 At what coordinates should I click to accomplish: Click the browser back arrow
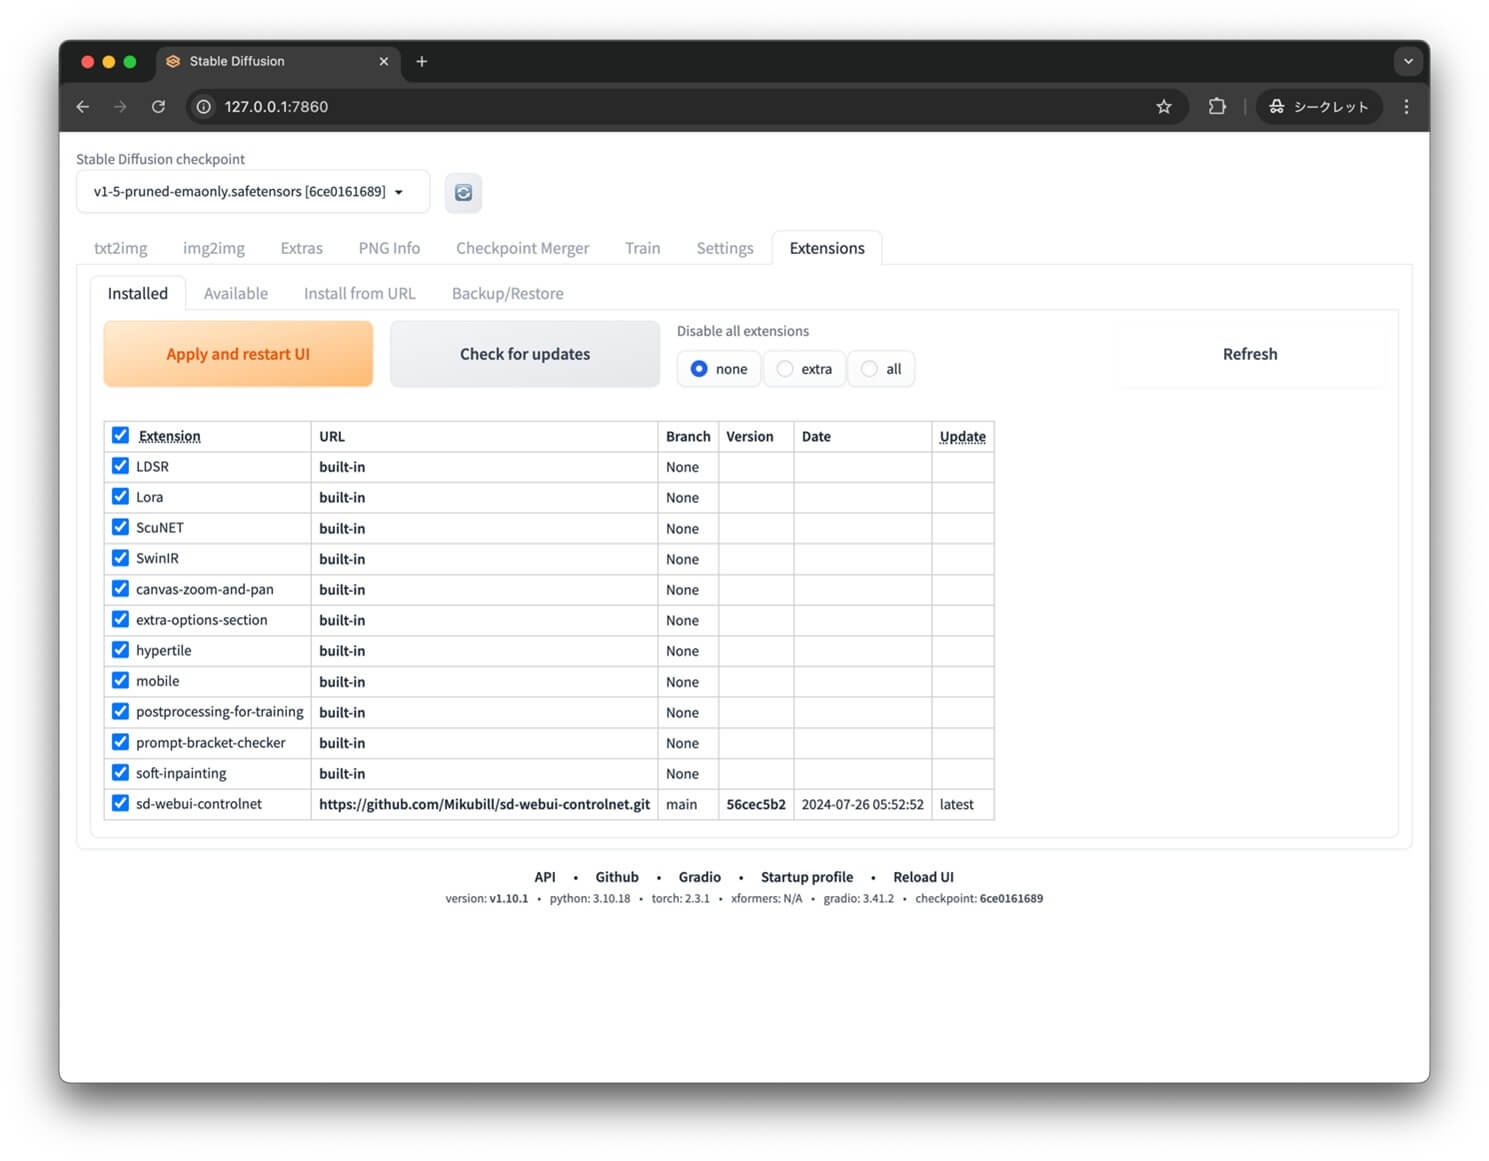tap(83, 107)
